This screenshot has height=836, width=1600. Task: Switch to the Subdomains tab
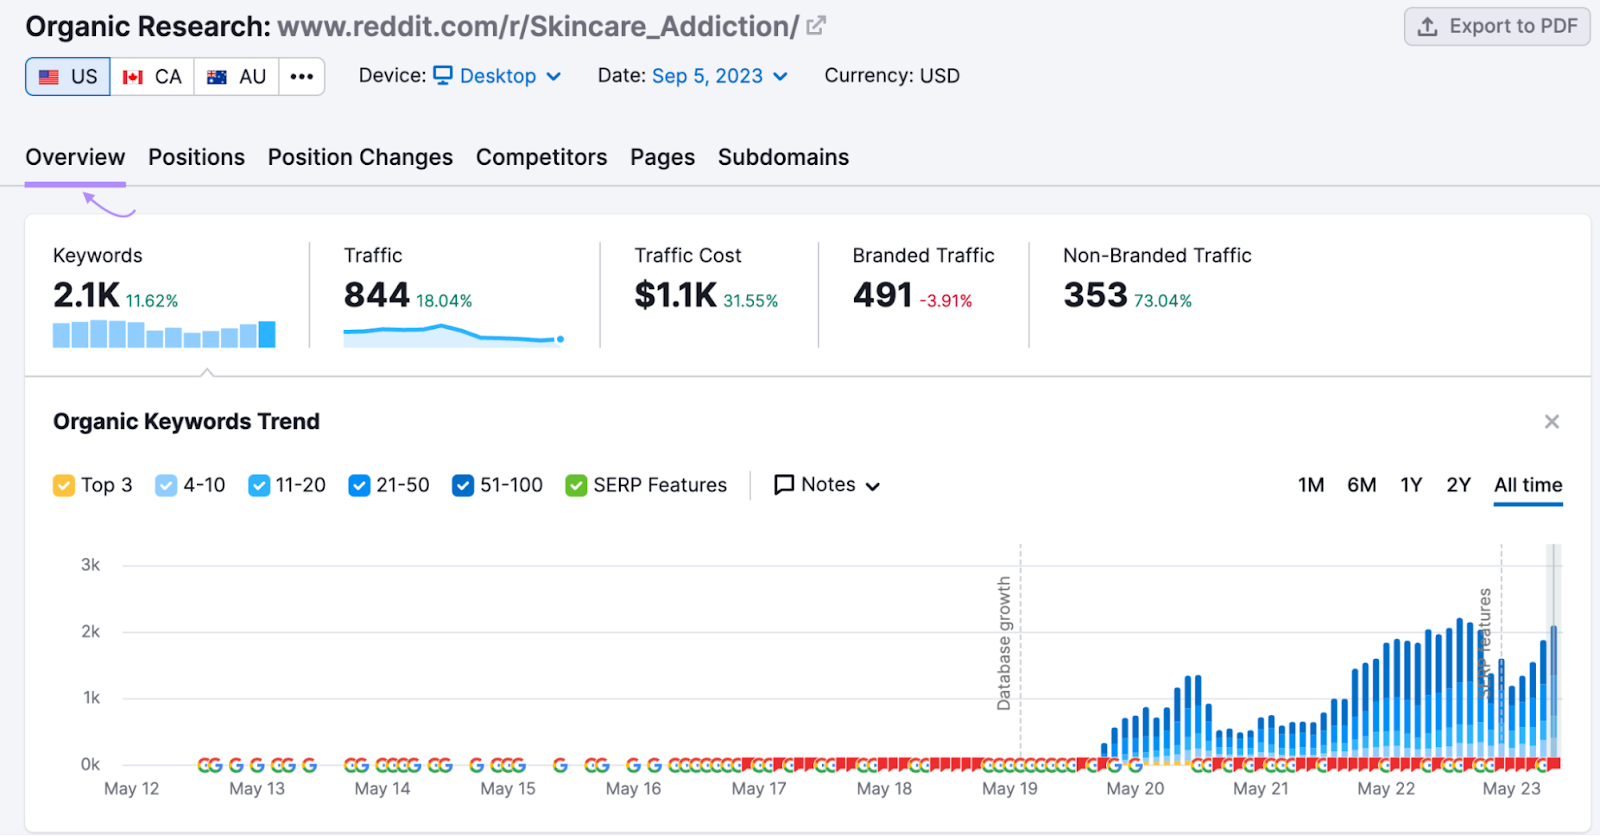tap(783, 157)
